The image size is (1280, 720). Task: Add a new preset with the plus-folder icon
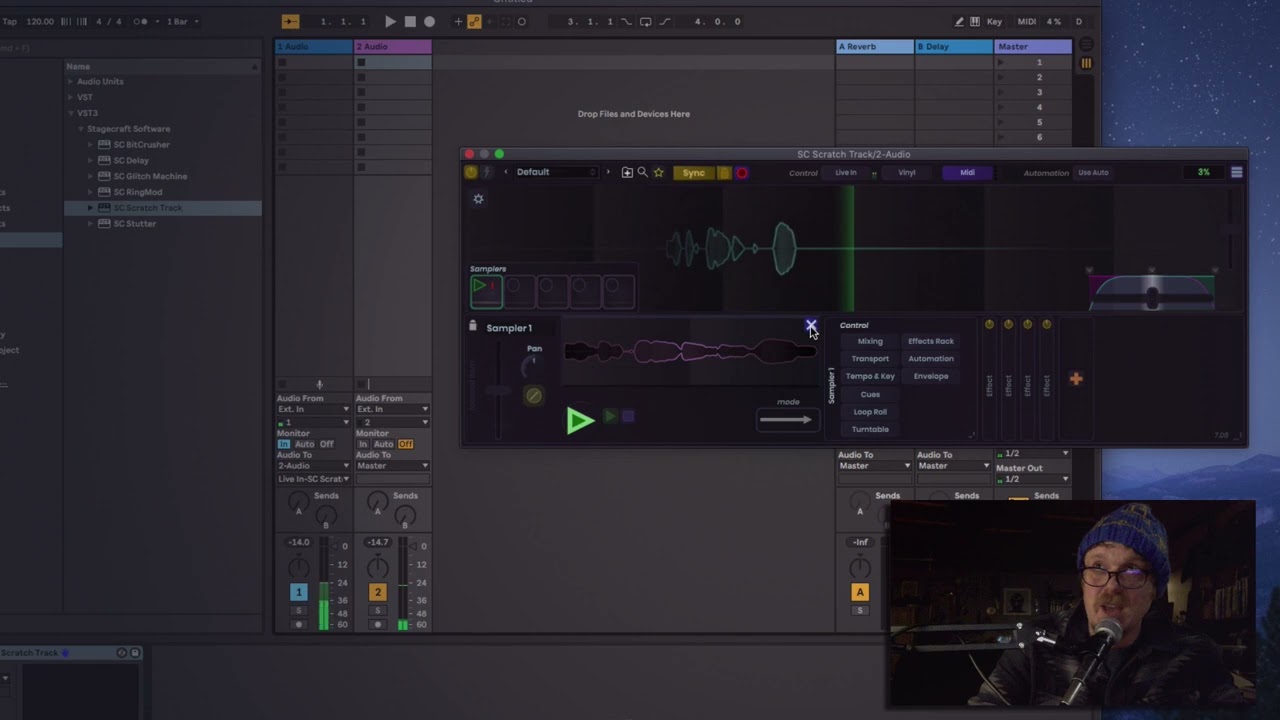[627, 172]
